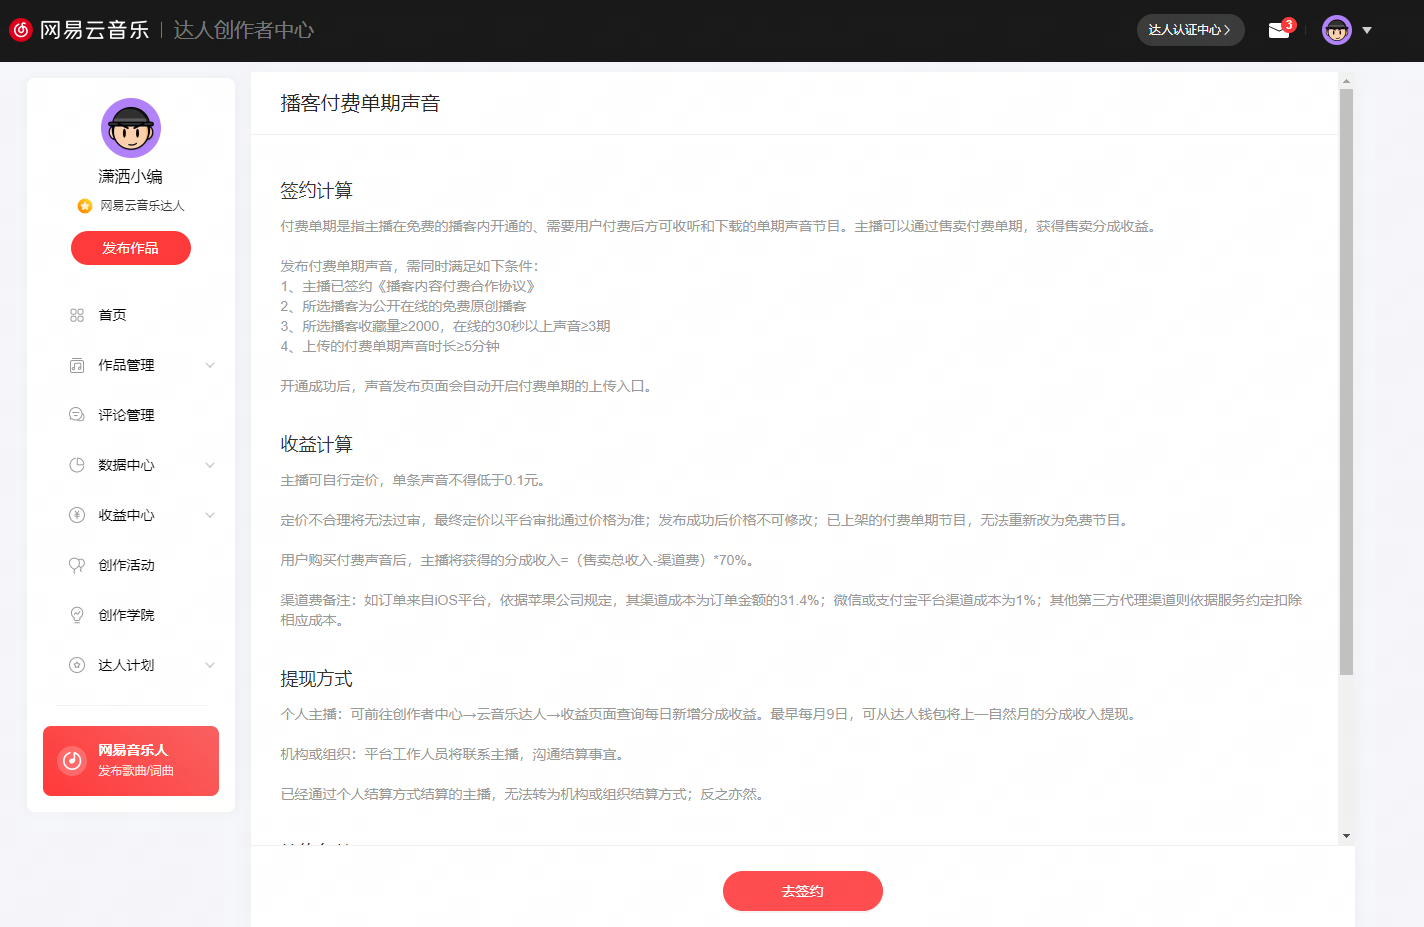Expand the 作品管理 submenu chevron
Screen dimensions: 1424x927
(210, 365)
